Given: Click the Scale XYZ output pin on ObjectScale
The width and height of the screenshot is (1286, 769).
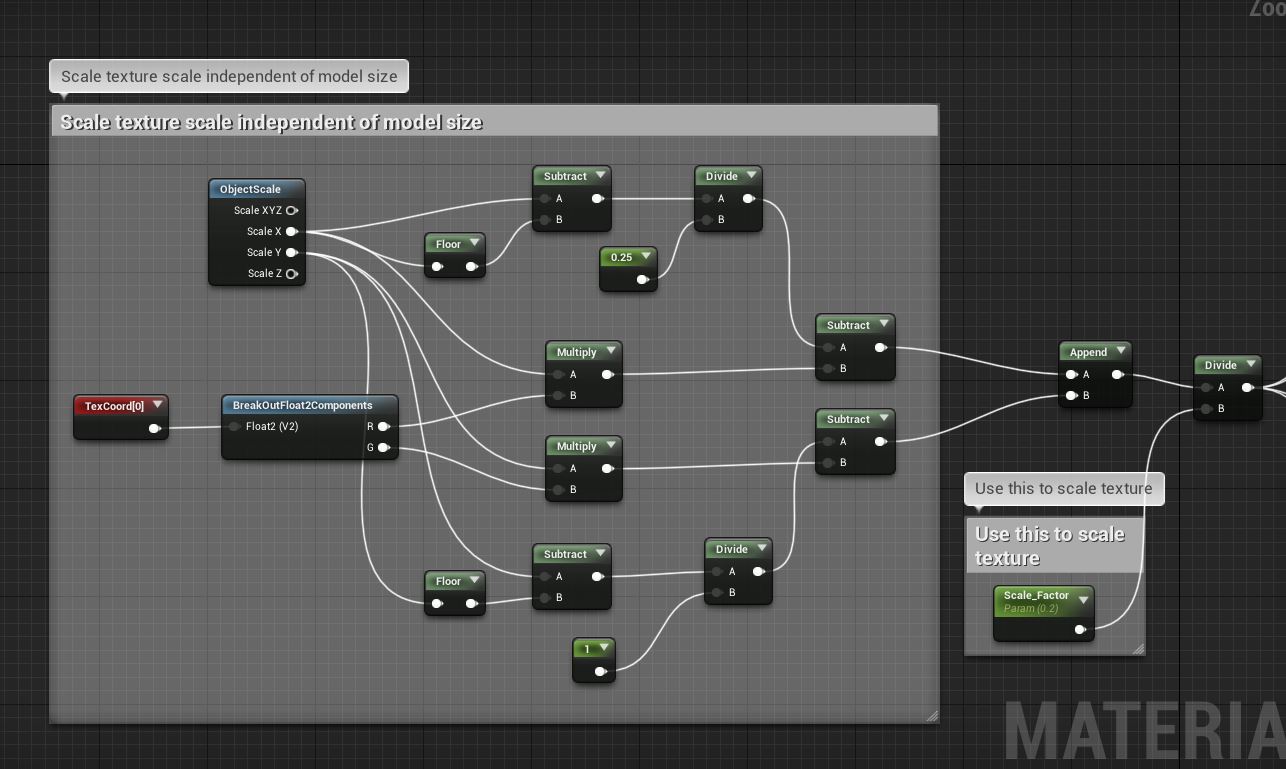Looking at the screenshot, I should [292, 211].
